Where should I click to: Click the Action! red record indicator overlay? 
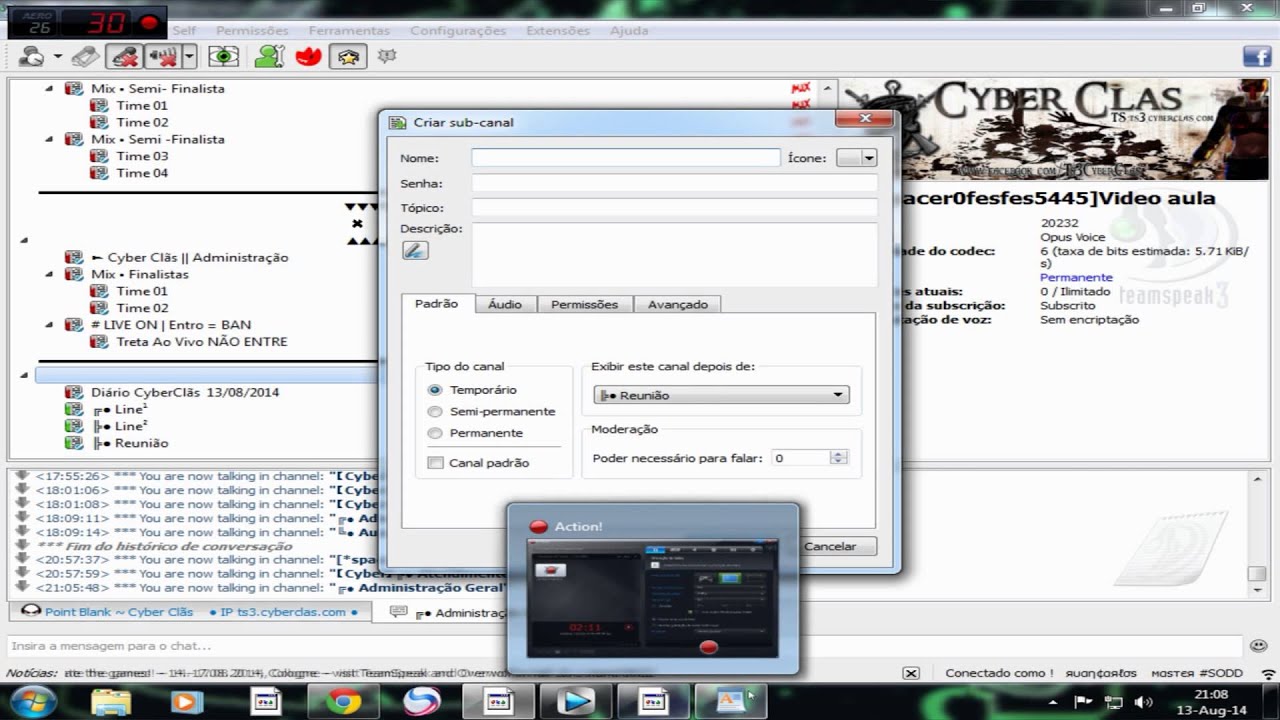click(149, 22)
